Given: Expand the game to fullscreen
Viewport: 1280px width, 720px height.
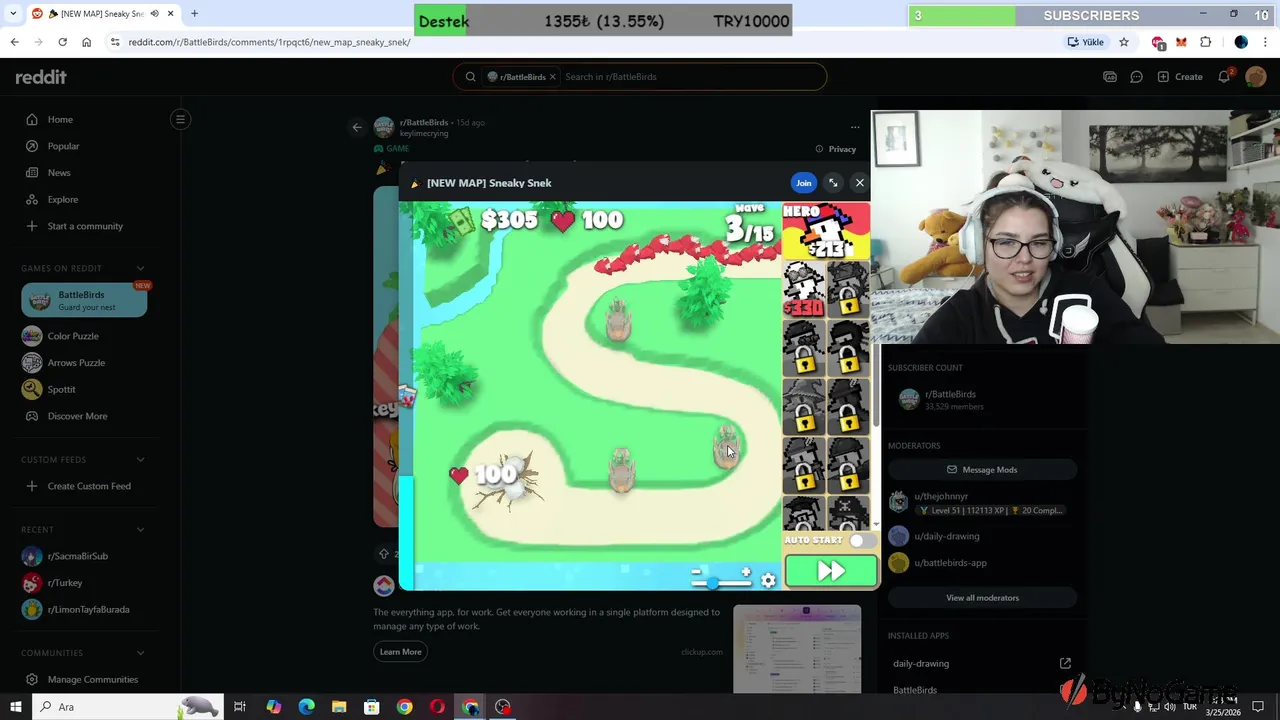Looking at the screenshot, I should point(833,183).
